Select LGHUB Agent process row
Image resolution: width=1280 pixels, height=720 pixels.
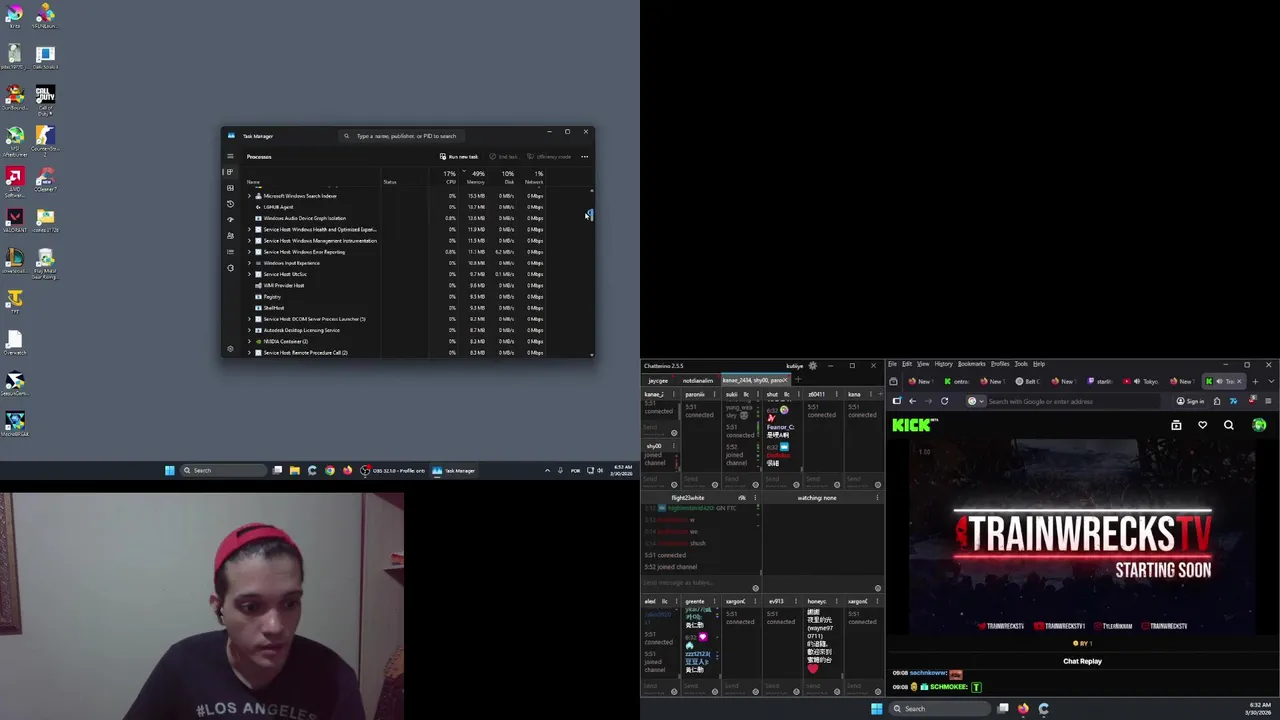(395, 207)
